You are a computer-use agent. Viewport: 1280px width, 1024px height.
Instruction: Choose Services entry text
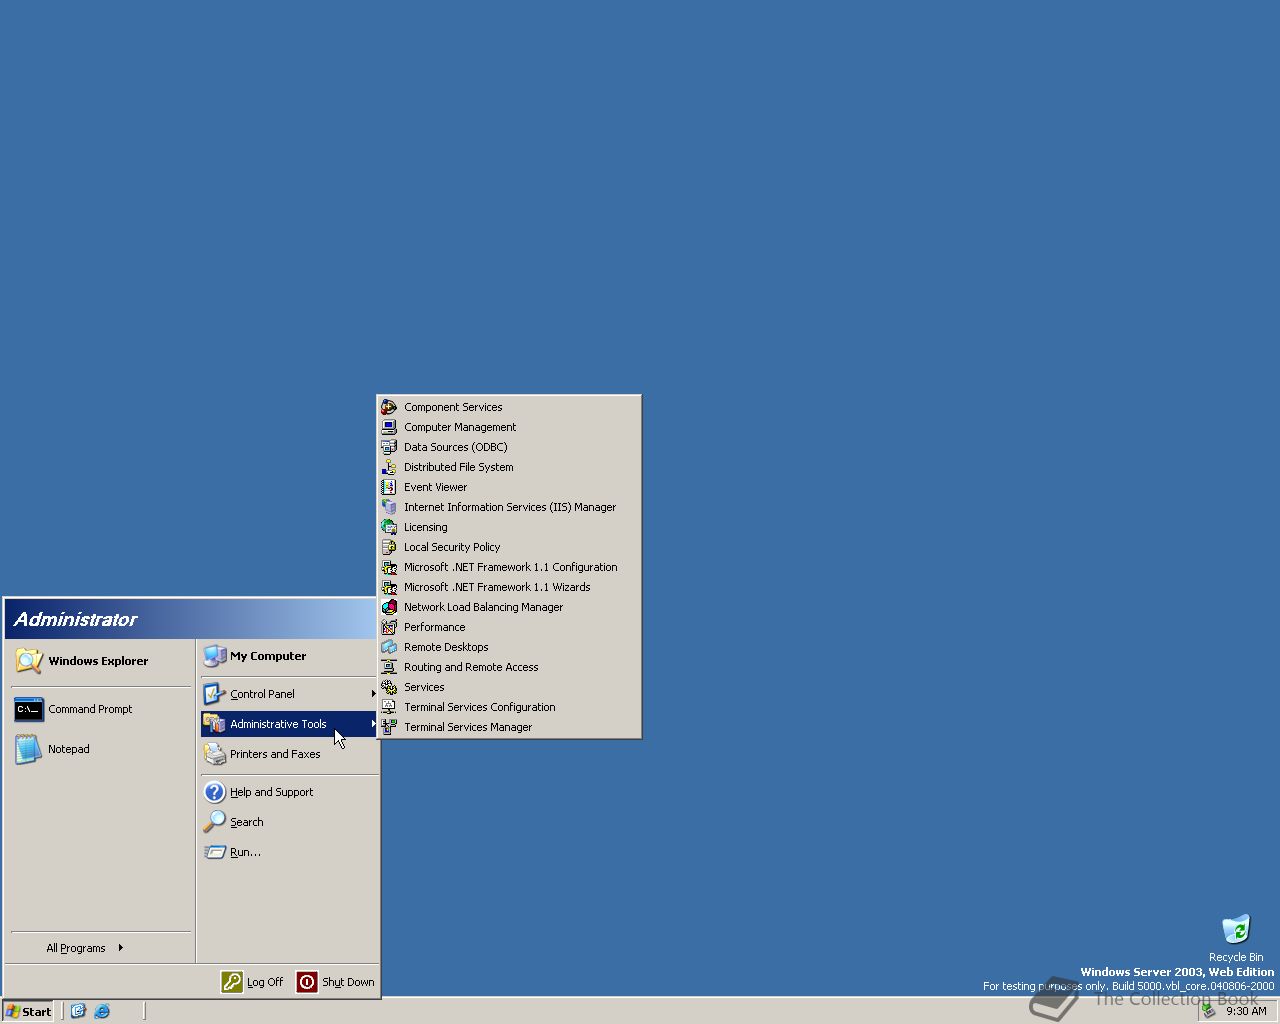click(424, 687)
